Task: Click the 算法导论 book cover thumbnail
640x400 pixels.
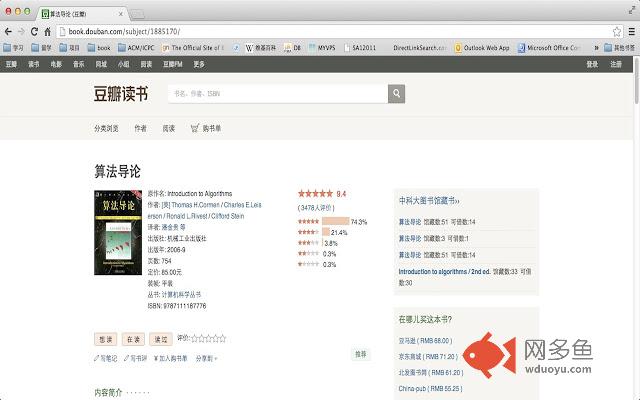Action: point(118,232)
